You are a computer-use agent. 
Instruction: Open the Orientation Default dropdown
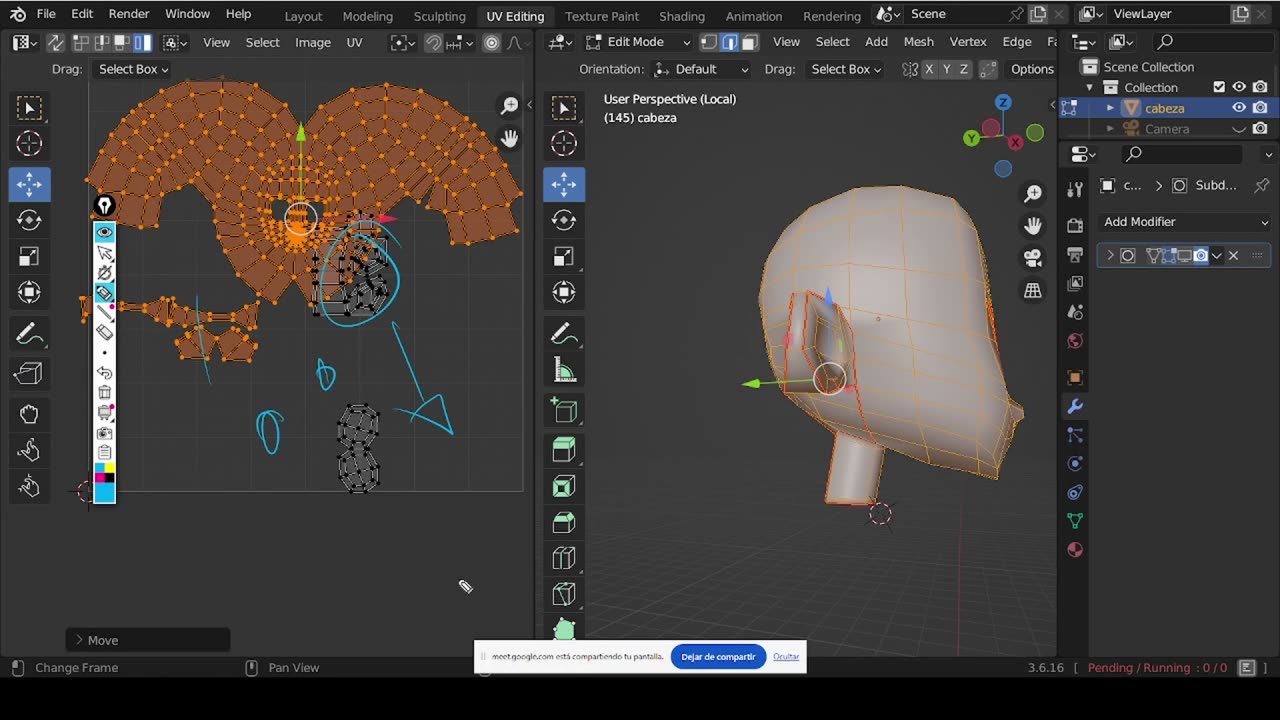pos(701,69)
